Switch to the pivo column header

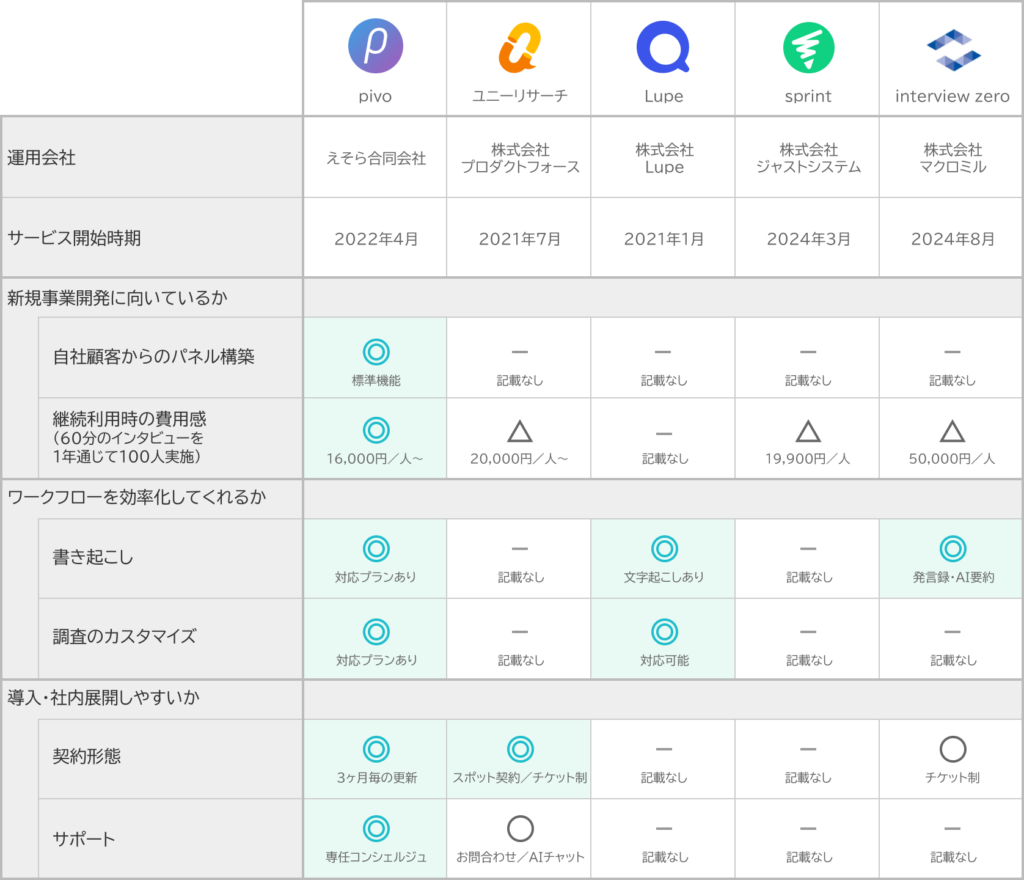pos(375,96)
